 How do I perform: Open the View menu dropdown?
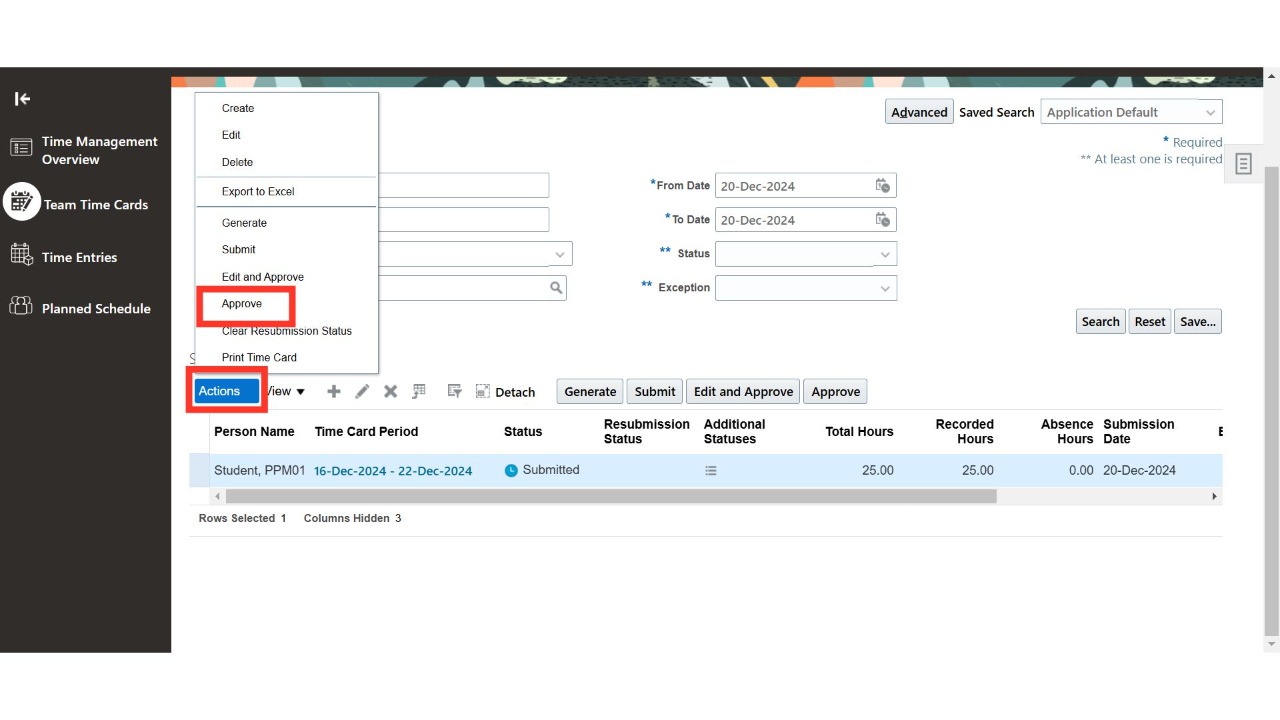(287, 392)
